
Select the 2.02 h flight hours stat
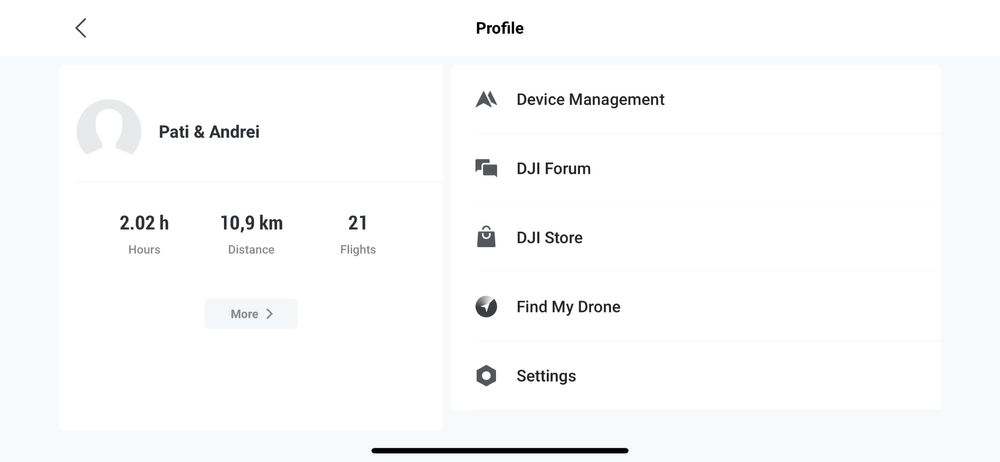coord(144,223)
